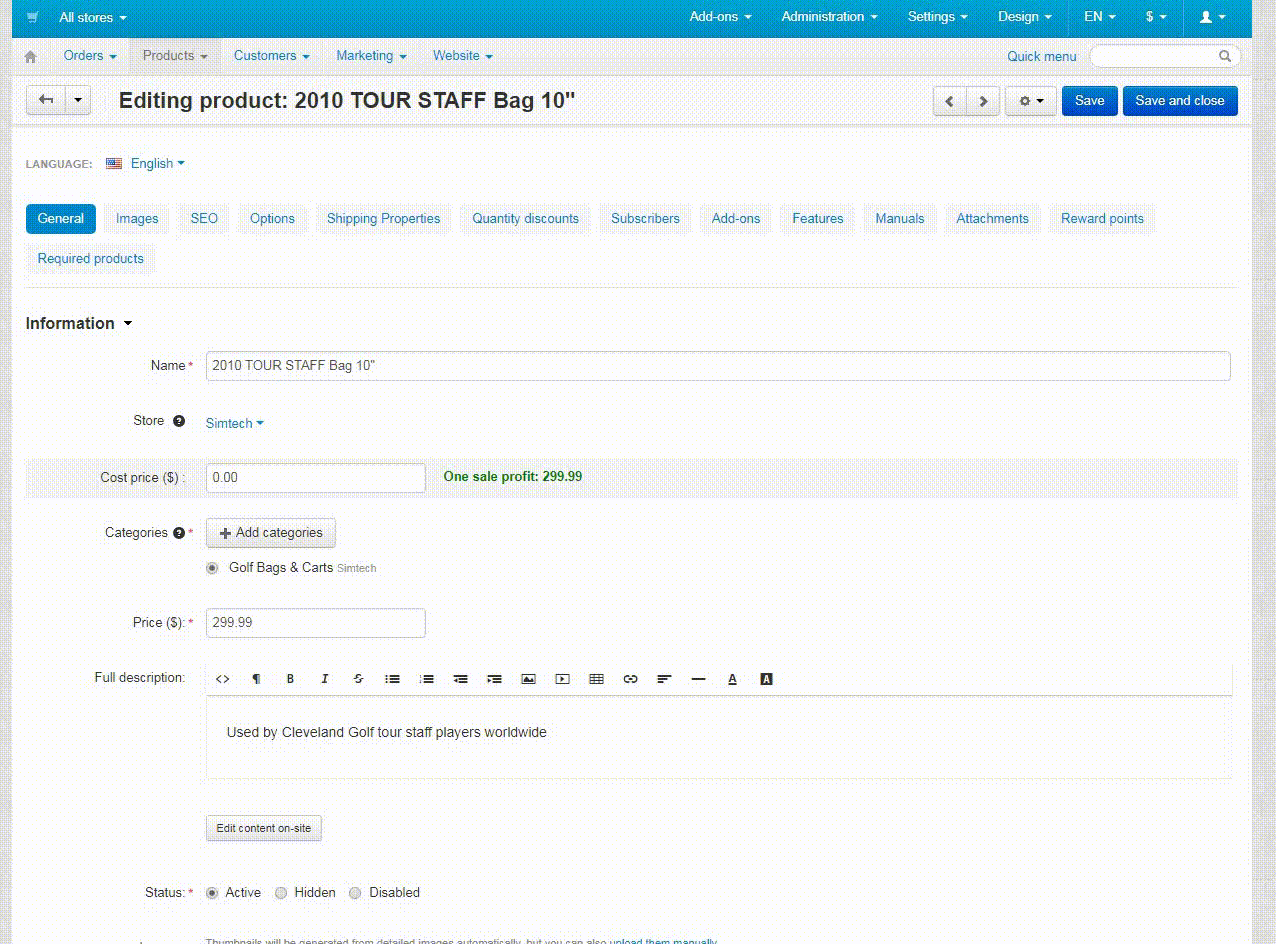This screenshot has width=1276, height=944.
Task: Set status to Hidden
Action: [x=281, y=893]
